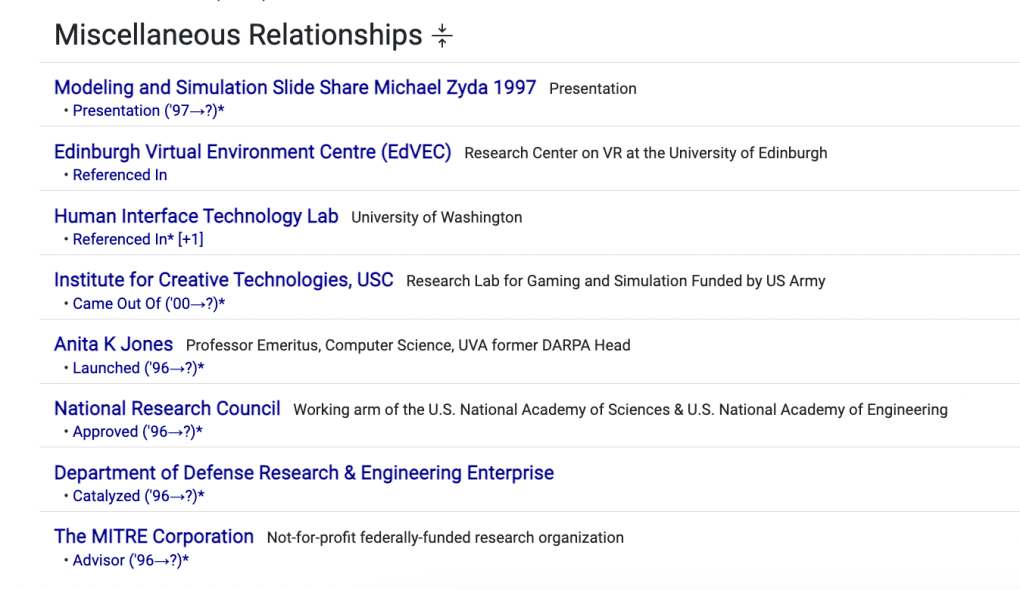1020x589 pixels.
Task: Click Catalyzed ('96→?) relationship link
Action: point(138,496)
